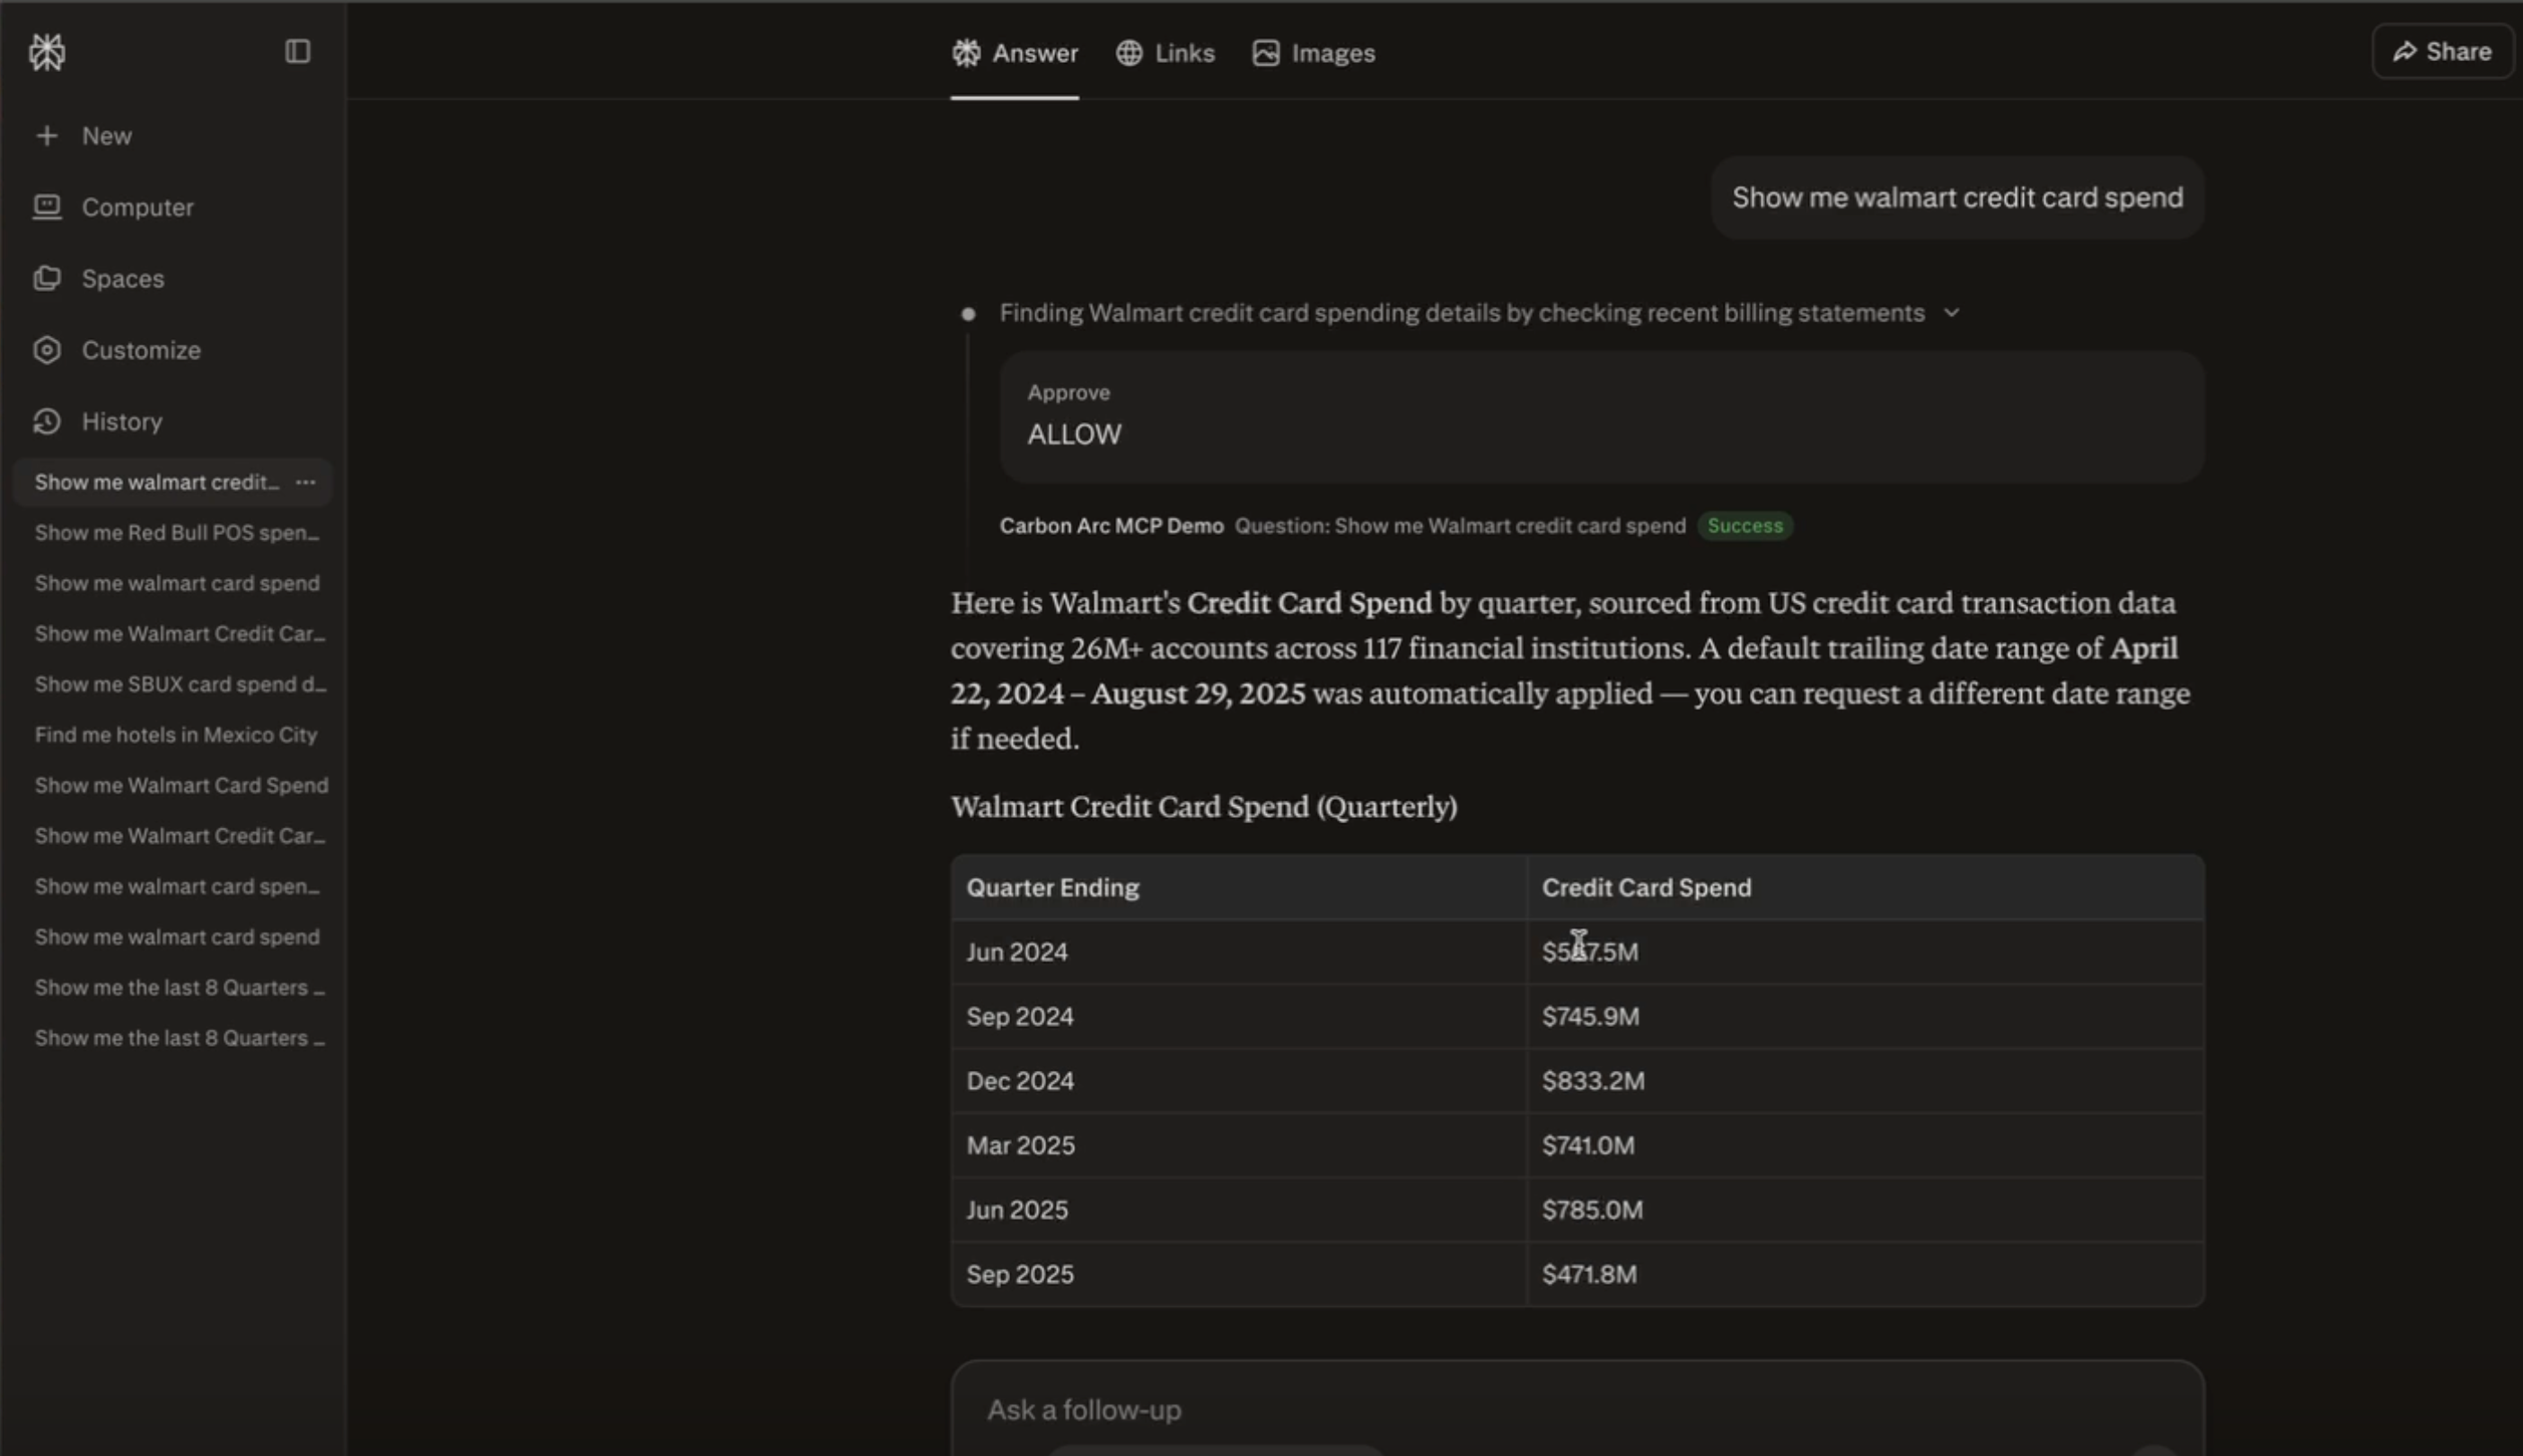2523x1456 pixels.
Task: Open more options for current thread
Action: (305, 482)
